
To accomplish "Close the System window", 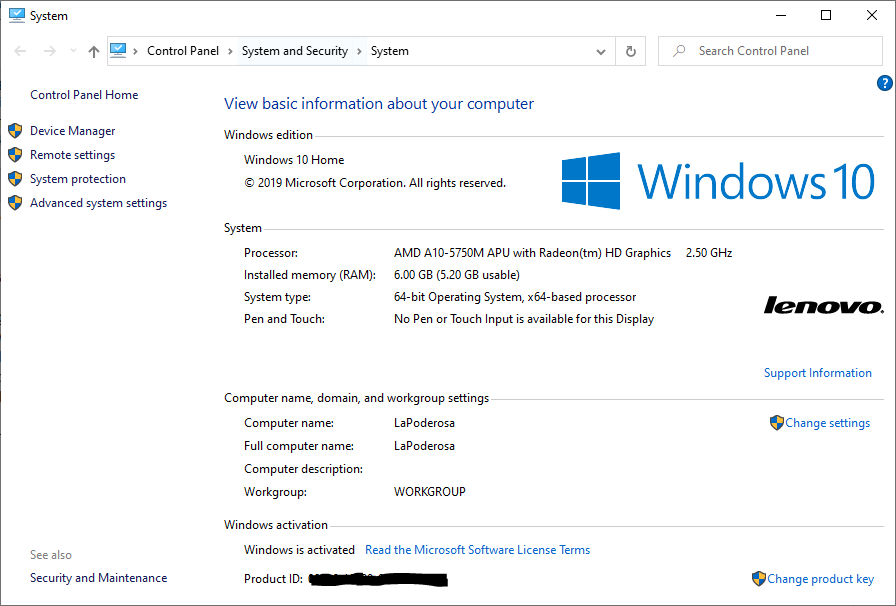I will pyautogui.click(x=871, y=15).
